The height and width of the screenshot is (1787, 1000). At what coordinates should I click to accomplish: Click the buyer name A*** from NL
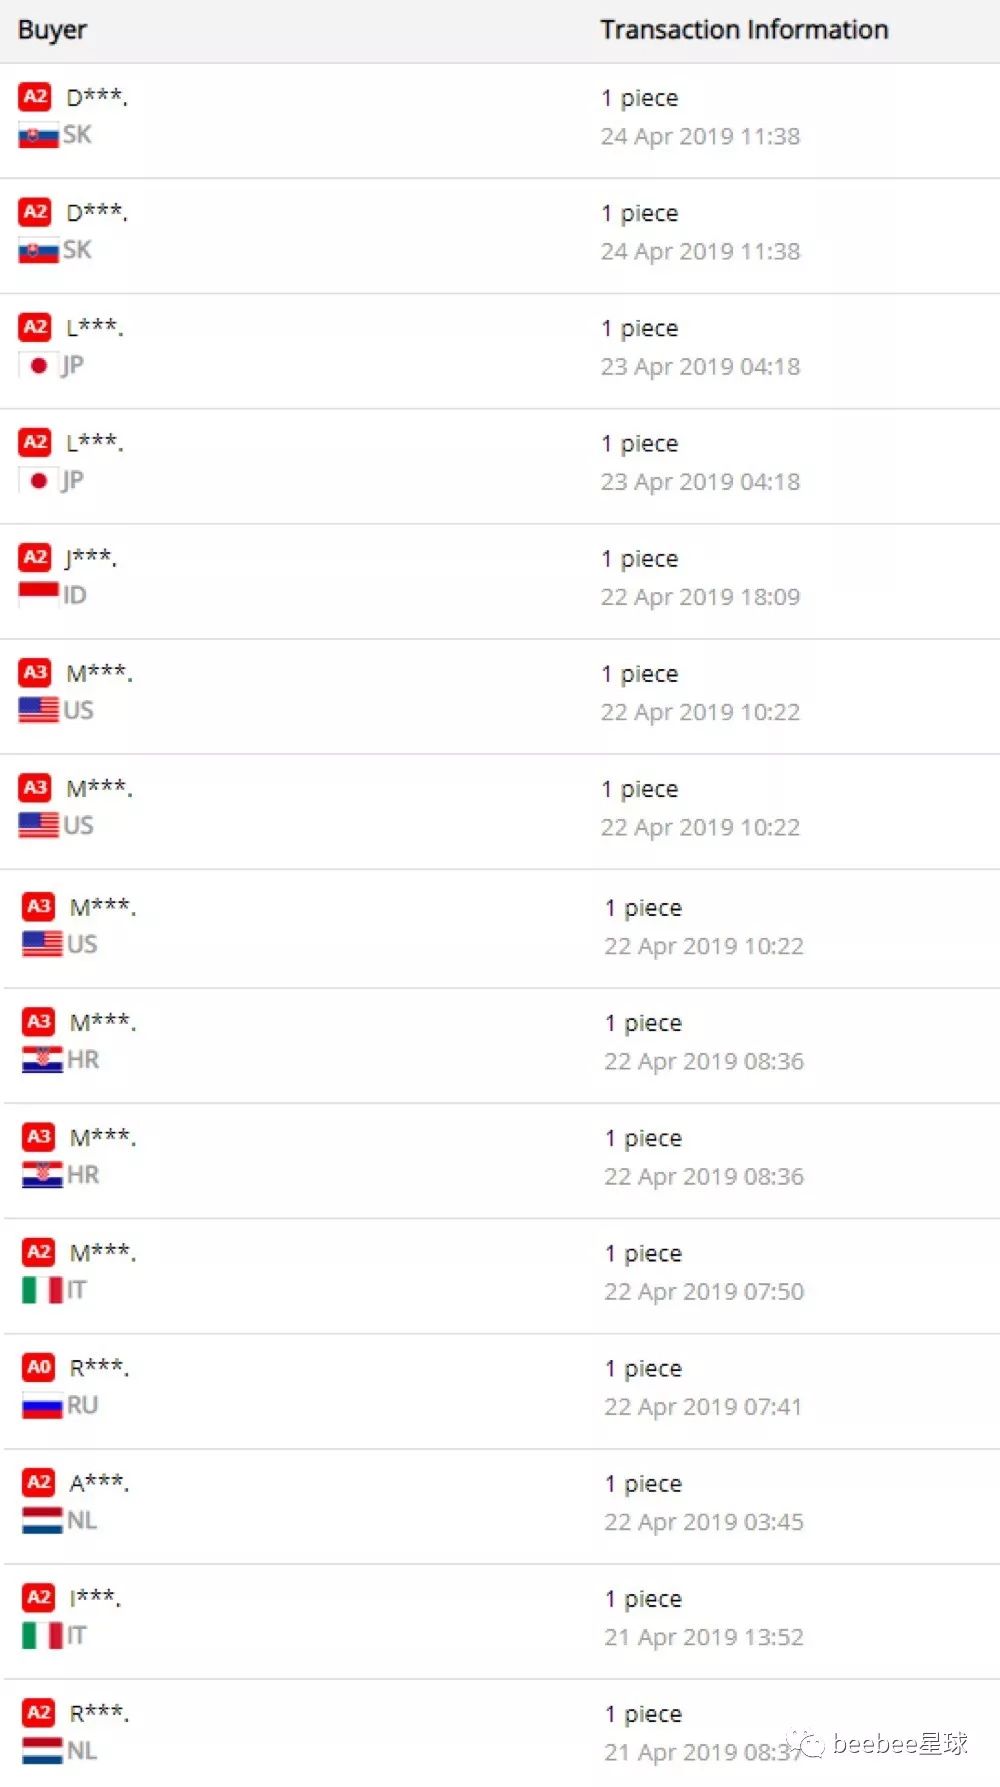pyautogui.click(x=99, y=1483)
